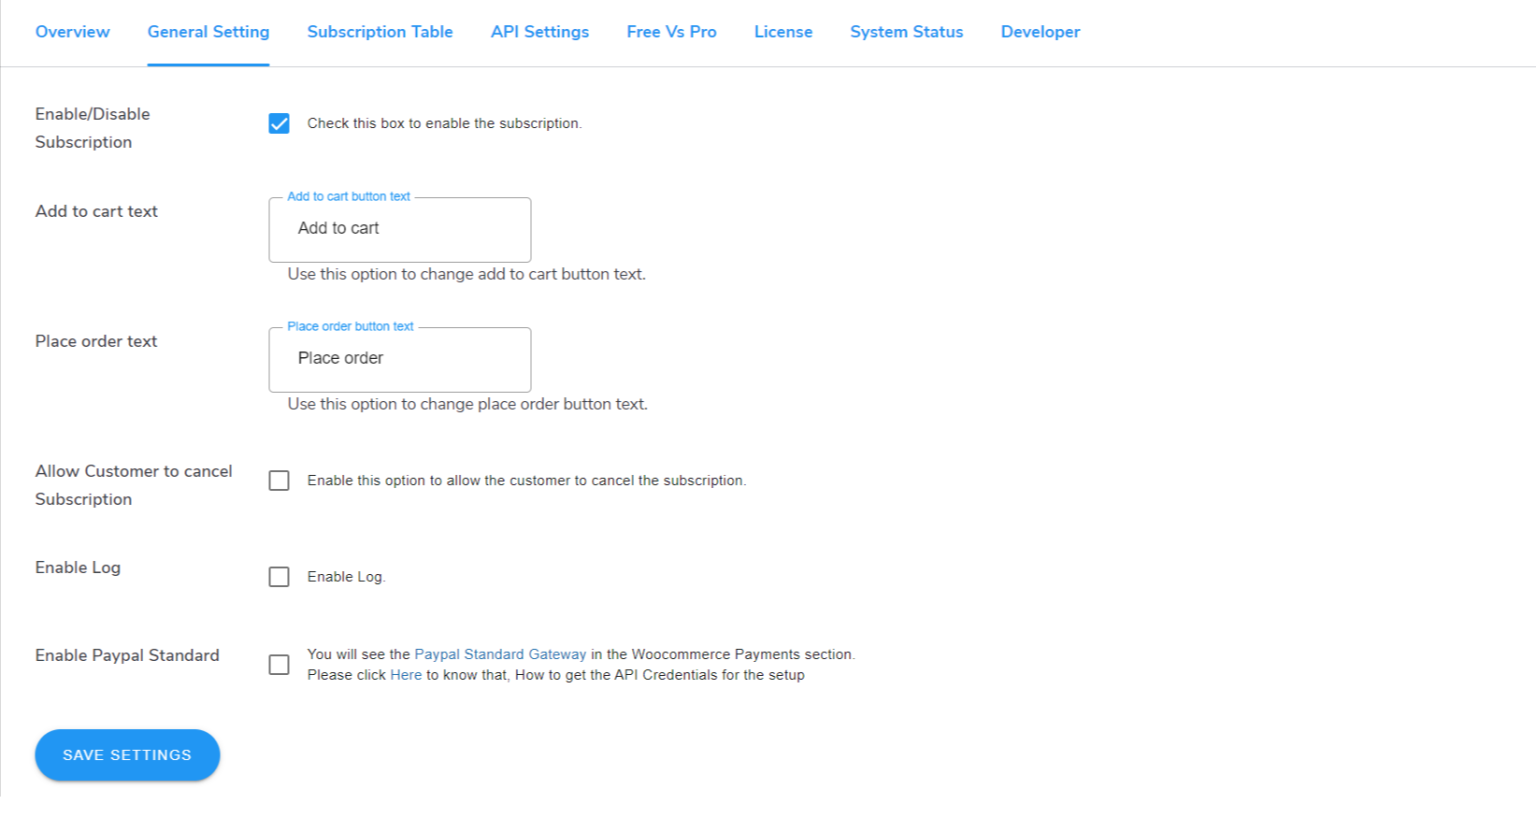Click 'Enable this option to allow the customer' text
Image resolution: width=1536 pixels, height=833 pixels.
[x=526, y=481]
